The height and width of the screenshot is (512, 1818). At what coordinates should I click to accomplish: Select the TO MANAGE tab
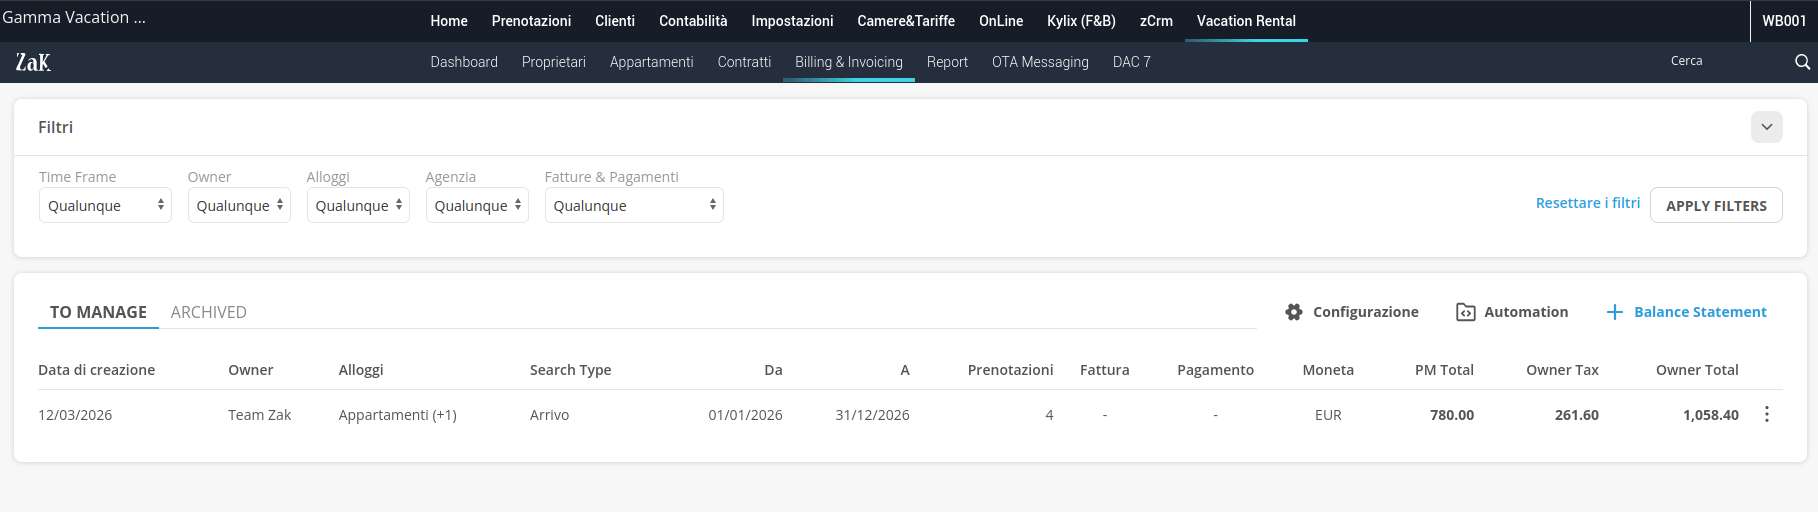click(x=98, y=312)
